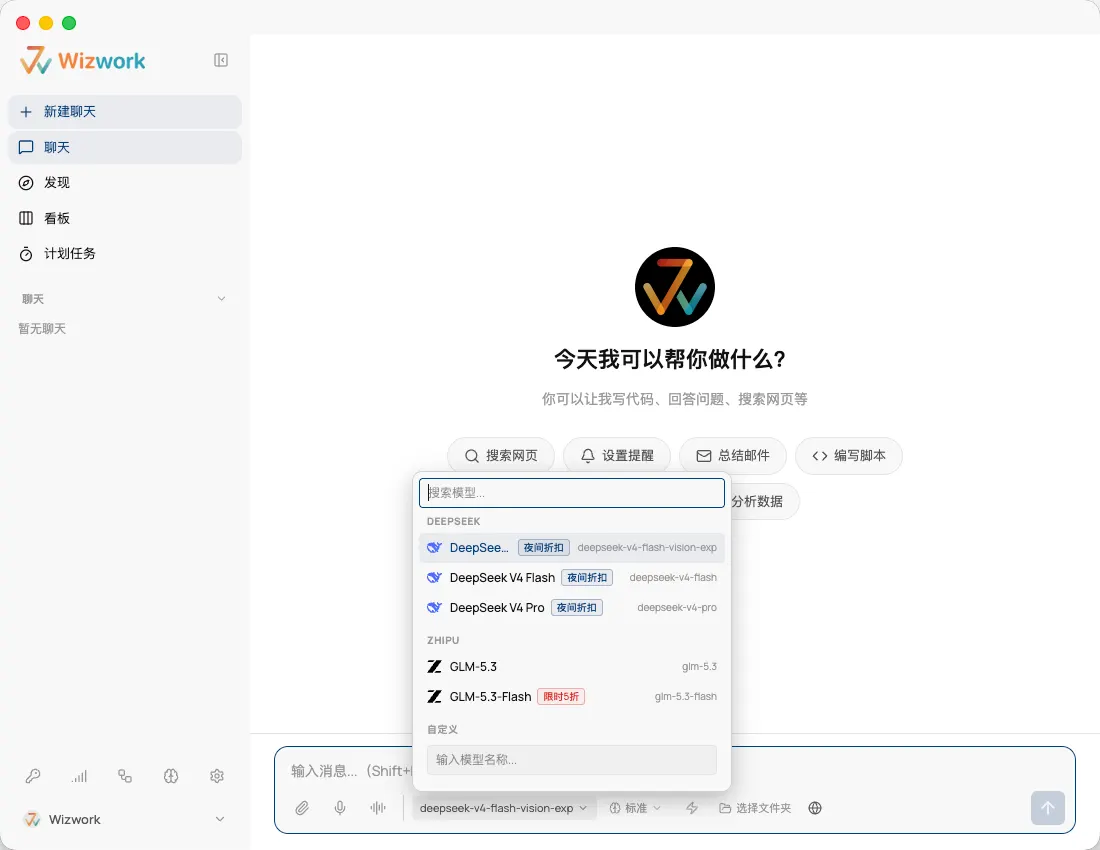The width and height of the screenshot is (1100, 850).
Task: Click the bell icon in 设置提醒 chip
Action: [588, 456]
